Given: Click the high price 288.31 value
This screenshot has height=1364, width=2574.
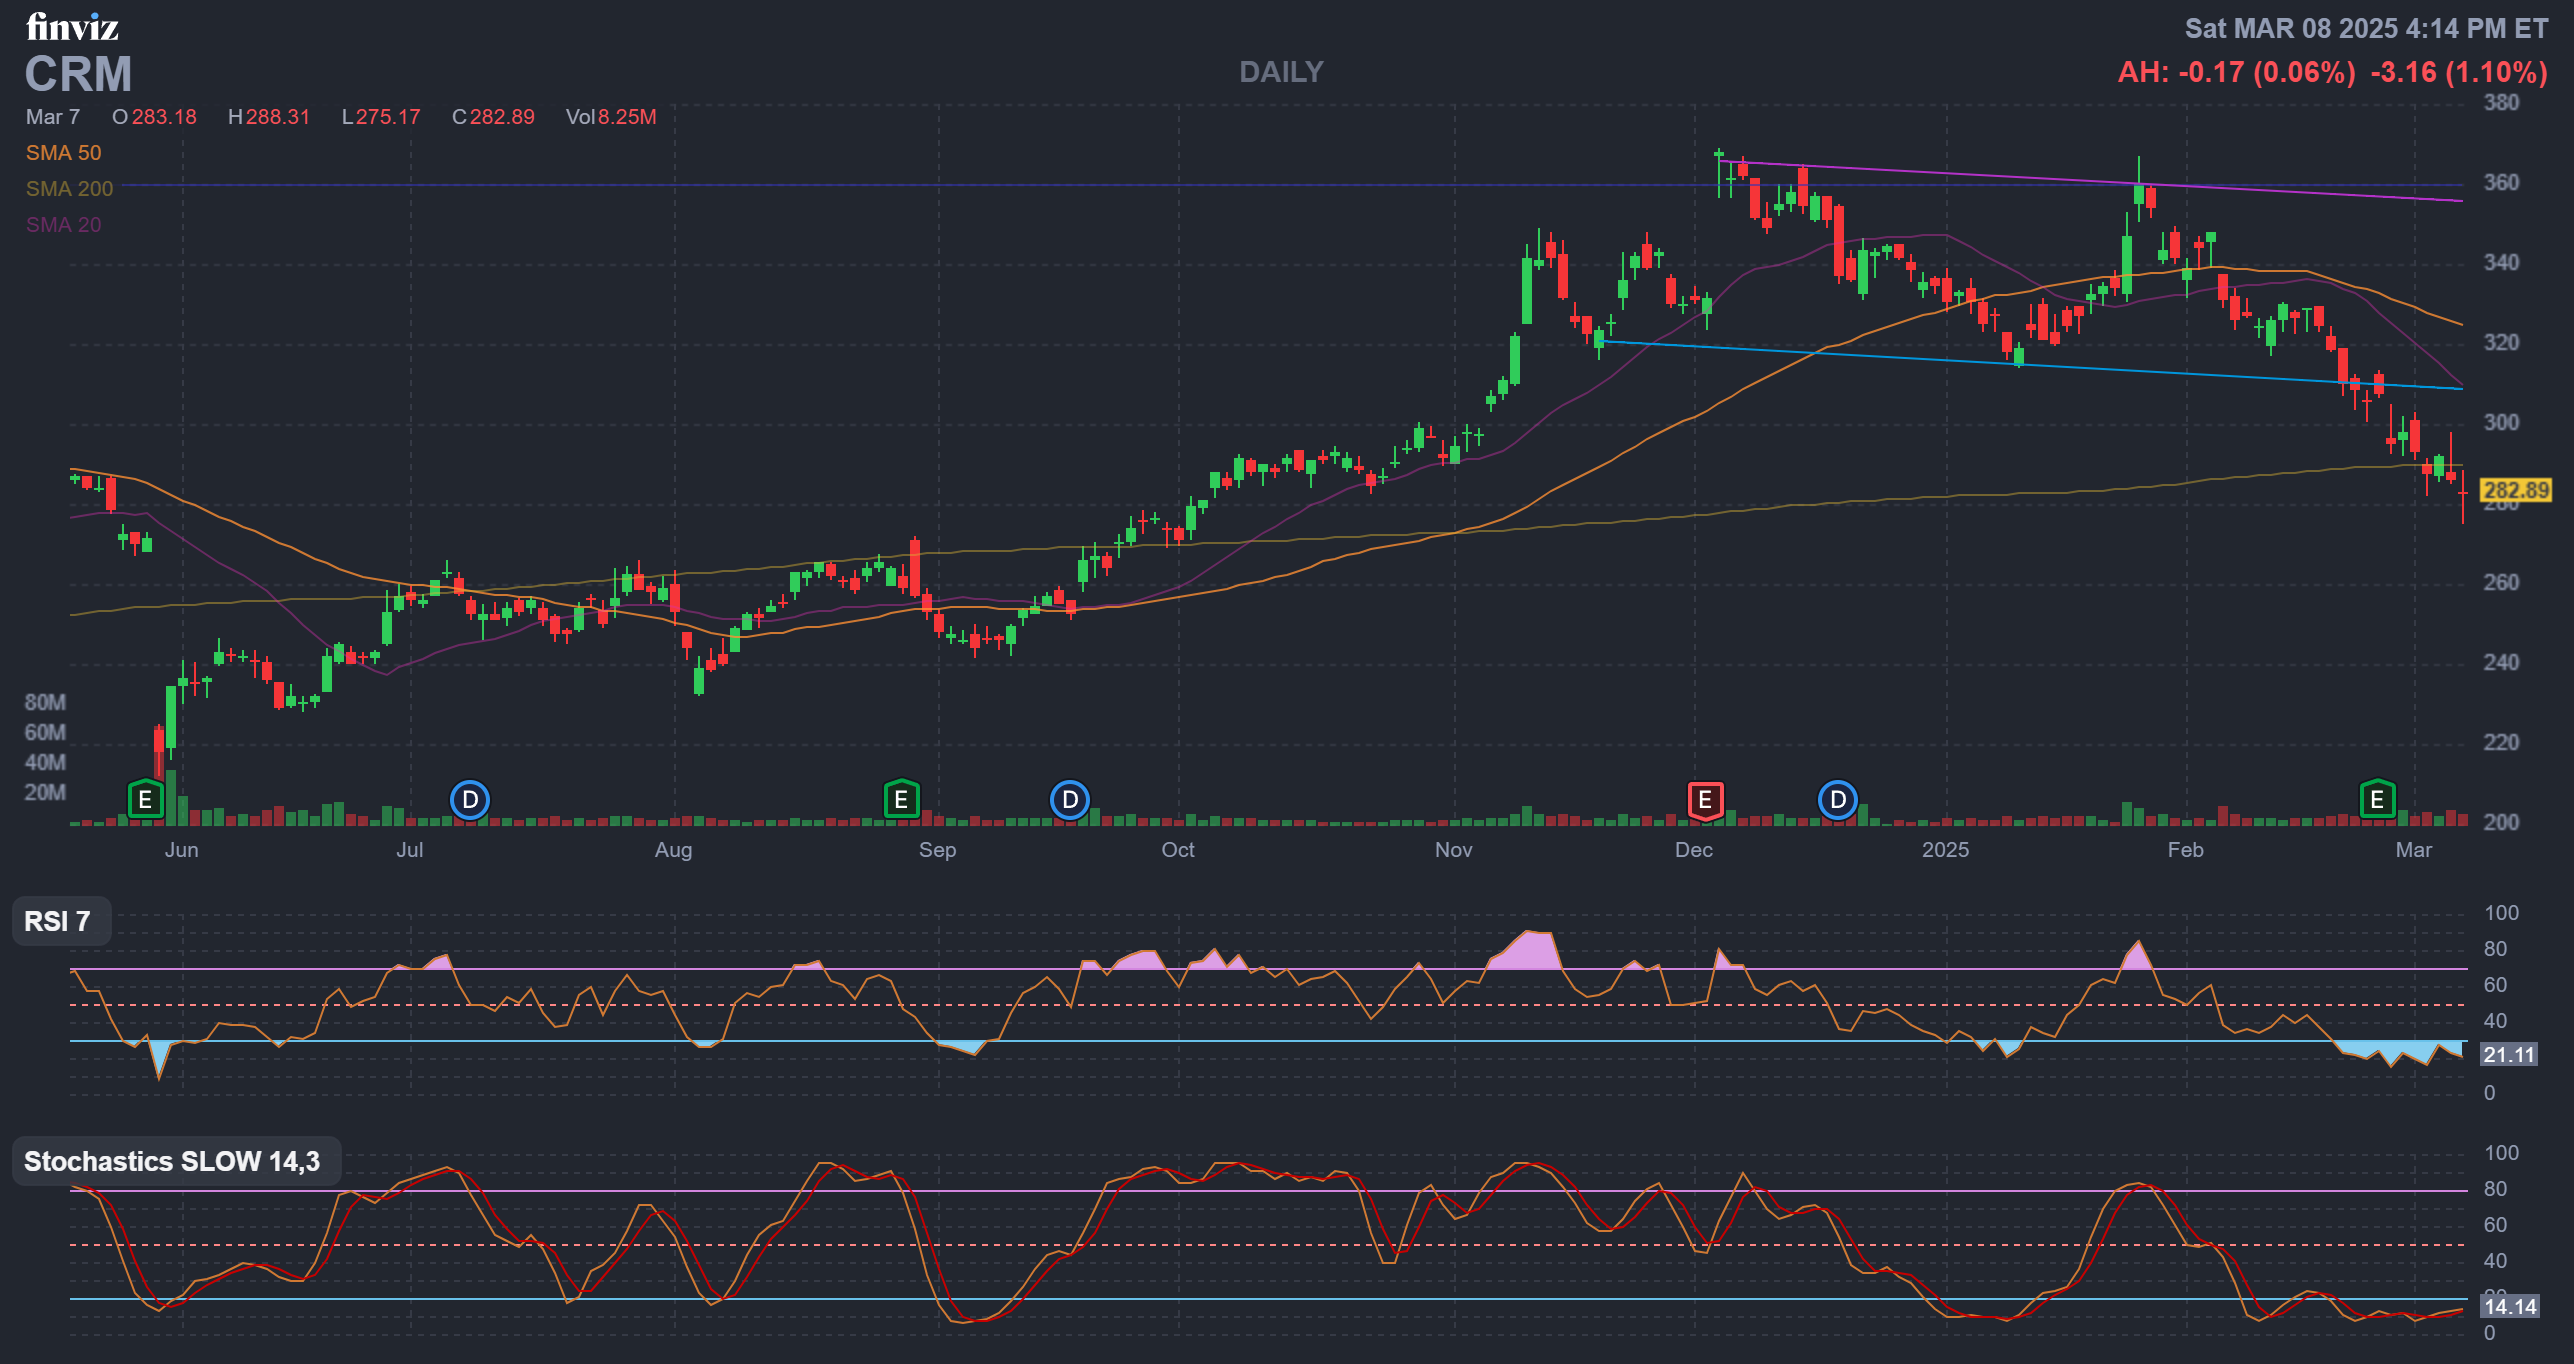Looking at the screenshot, I should pyautogui.click(x=278, y=117).
